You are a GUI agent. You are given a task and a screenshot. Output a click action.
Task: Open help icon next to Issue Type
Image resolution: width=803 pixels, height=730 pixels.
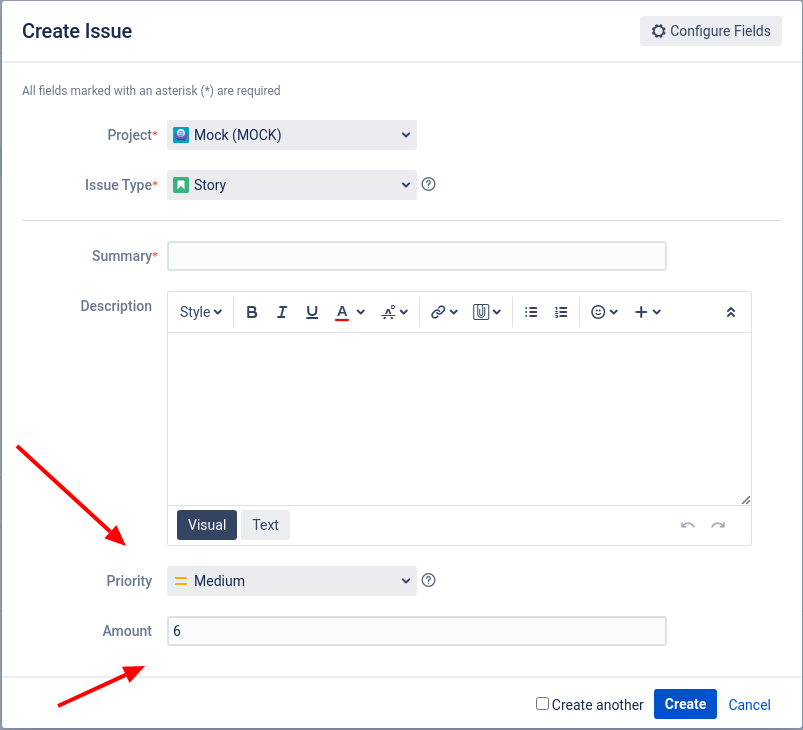(x=429, y=184)
